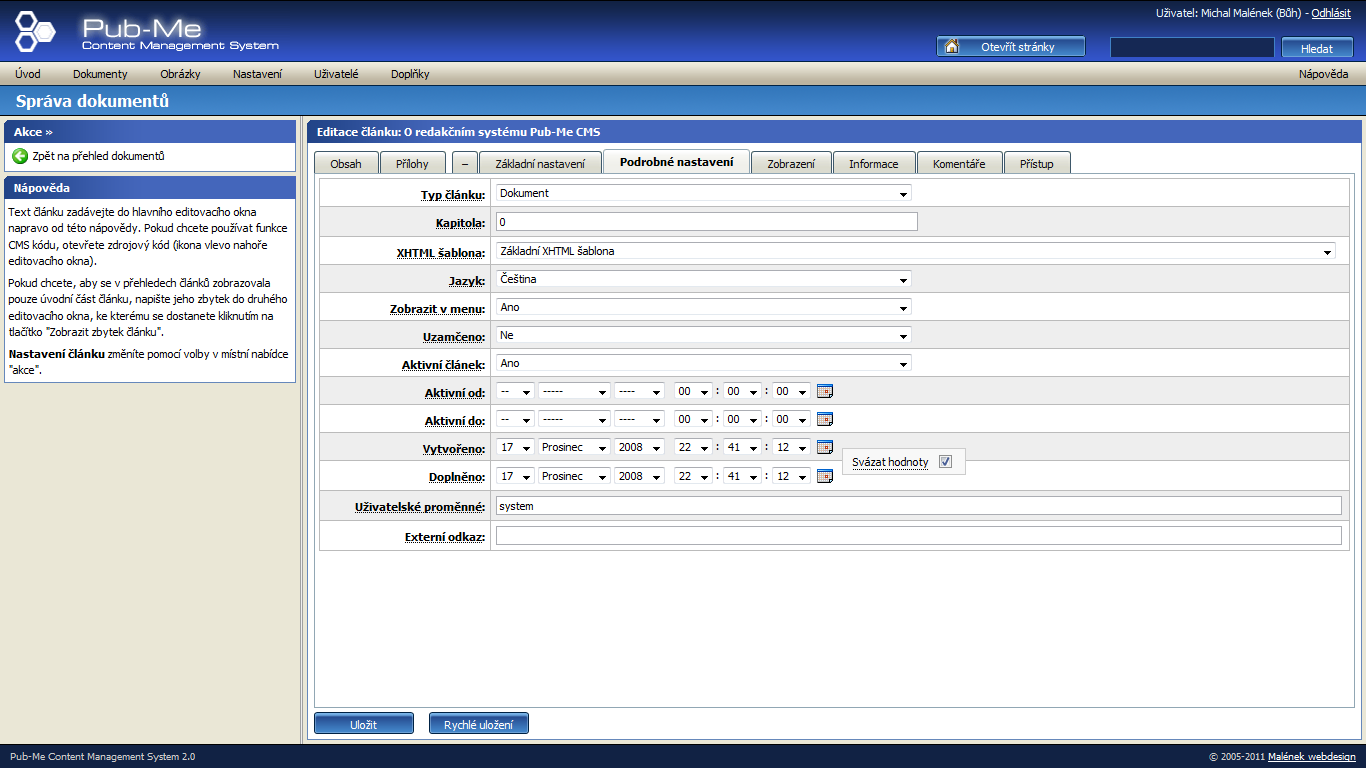Open the Uzamčeno dropdown
The width and height of the screenshot is (1366, 768).
(x=704, y=336)
